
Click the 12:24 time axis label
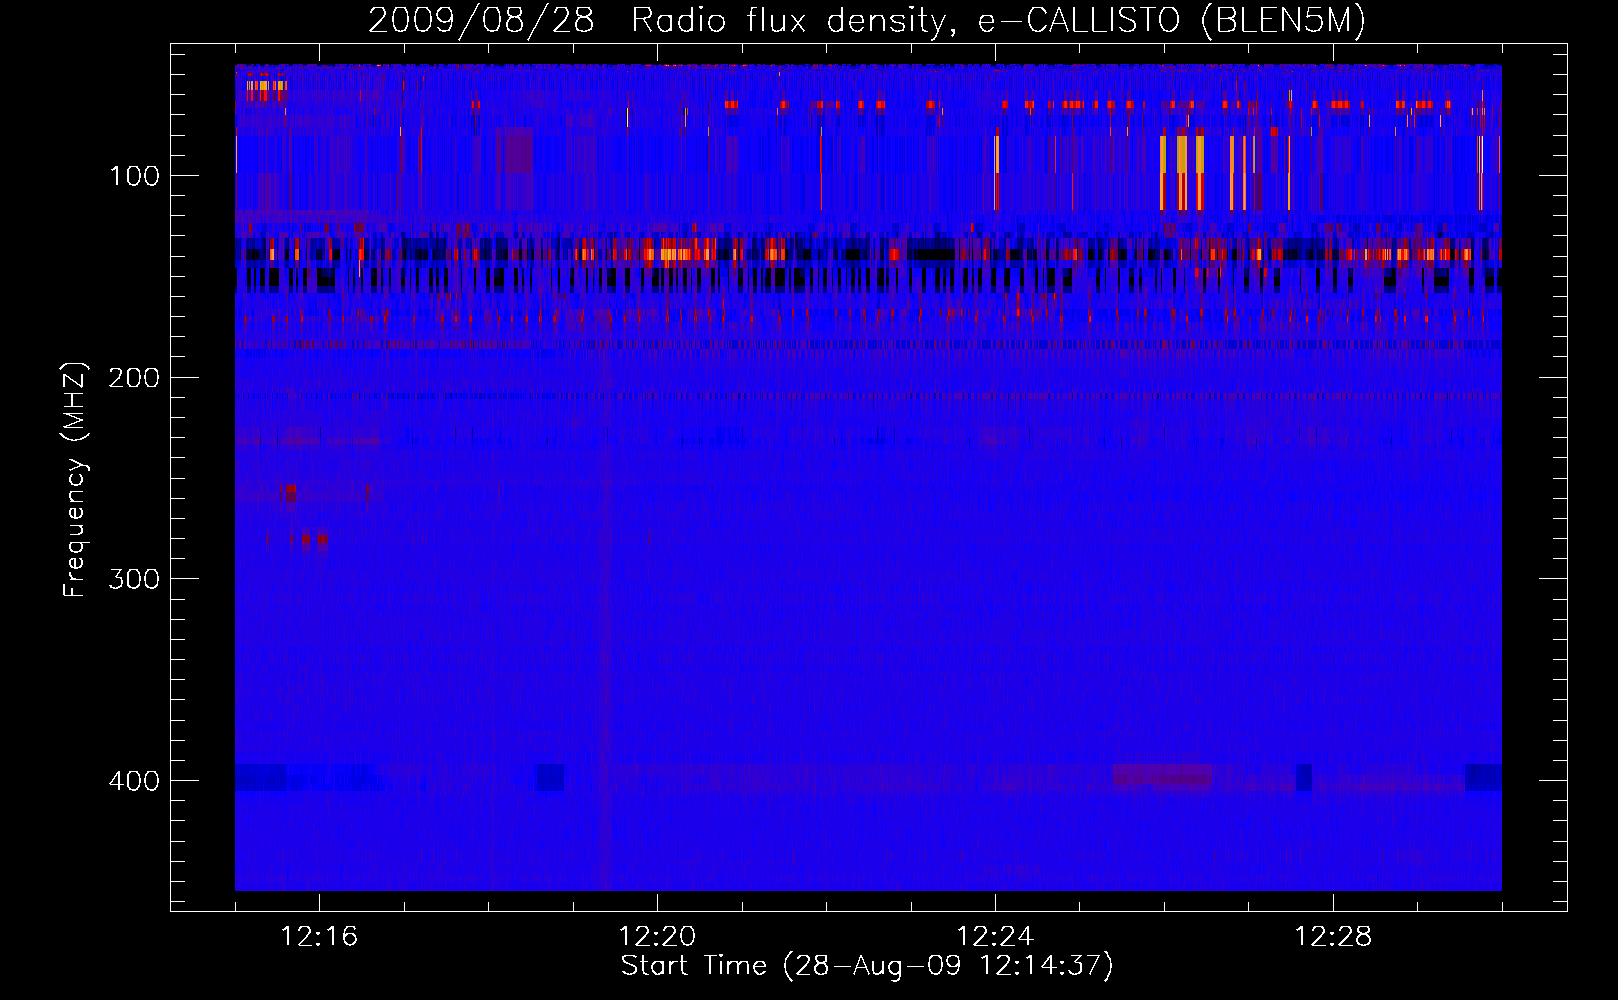pyautogui.click(x=995, y=936)
